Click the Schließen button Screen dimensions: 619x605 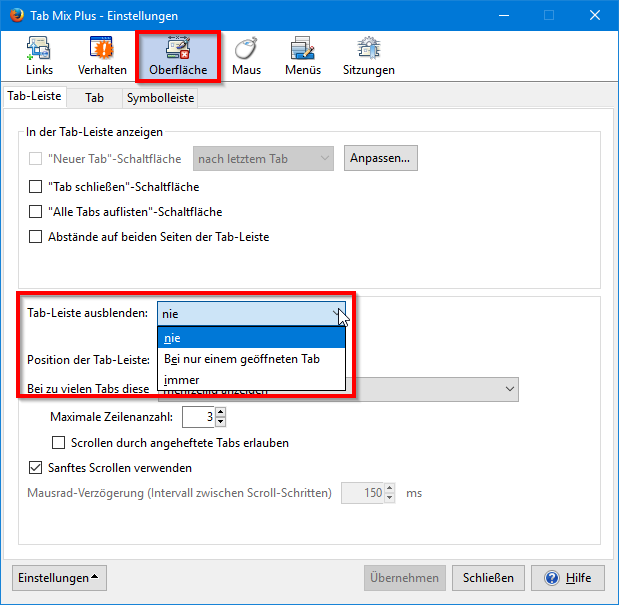pos(488,578)
